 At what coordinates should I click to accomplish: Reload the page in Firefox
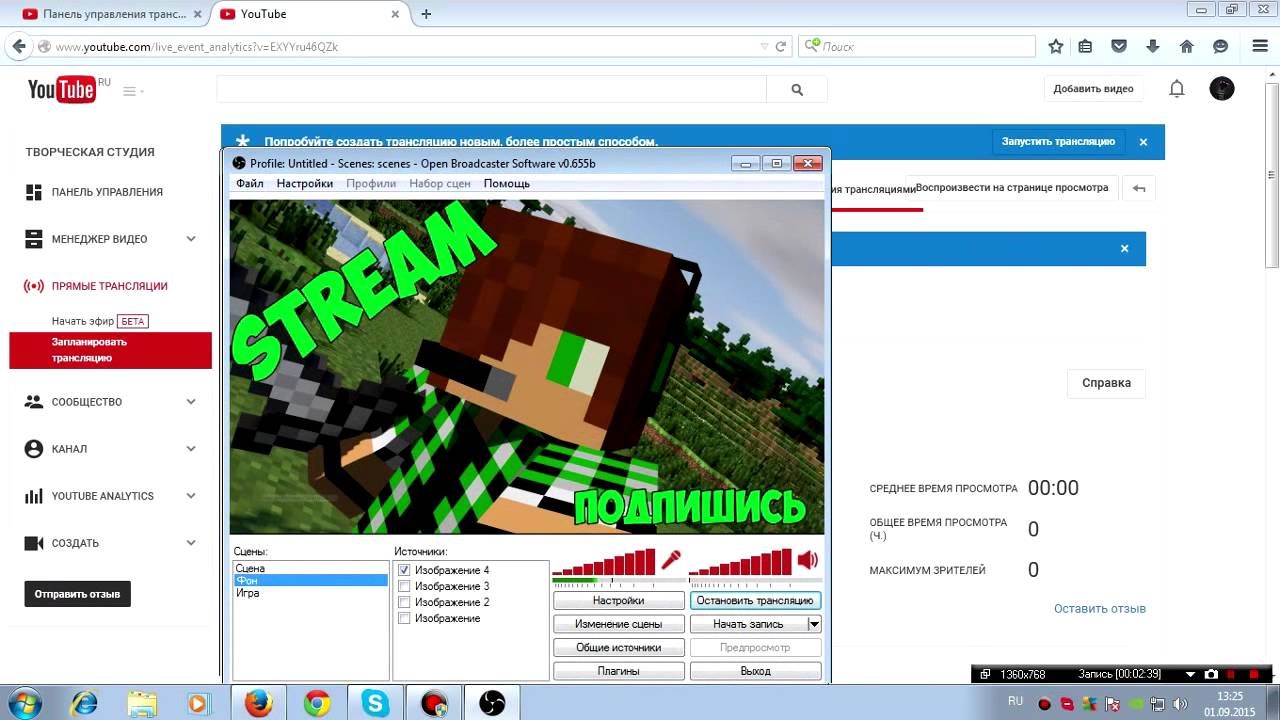coord(781,46)
